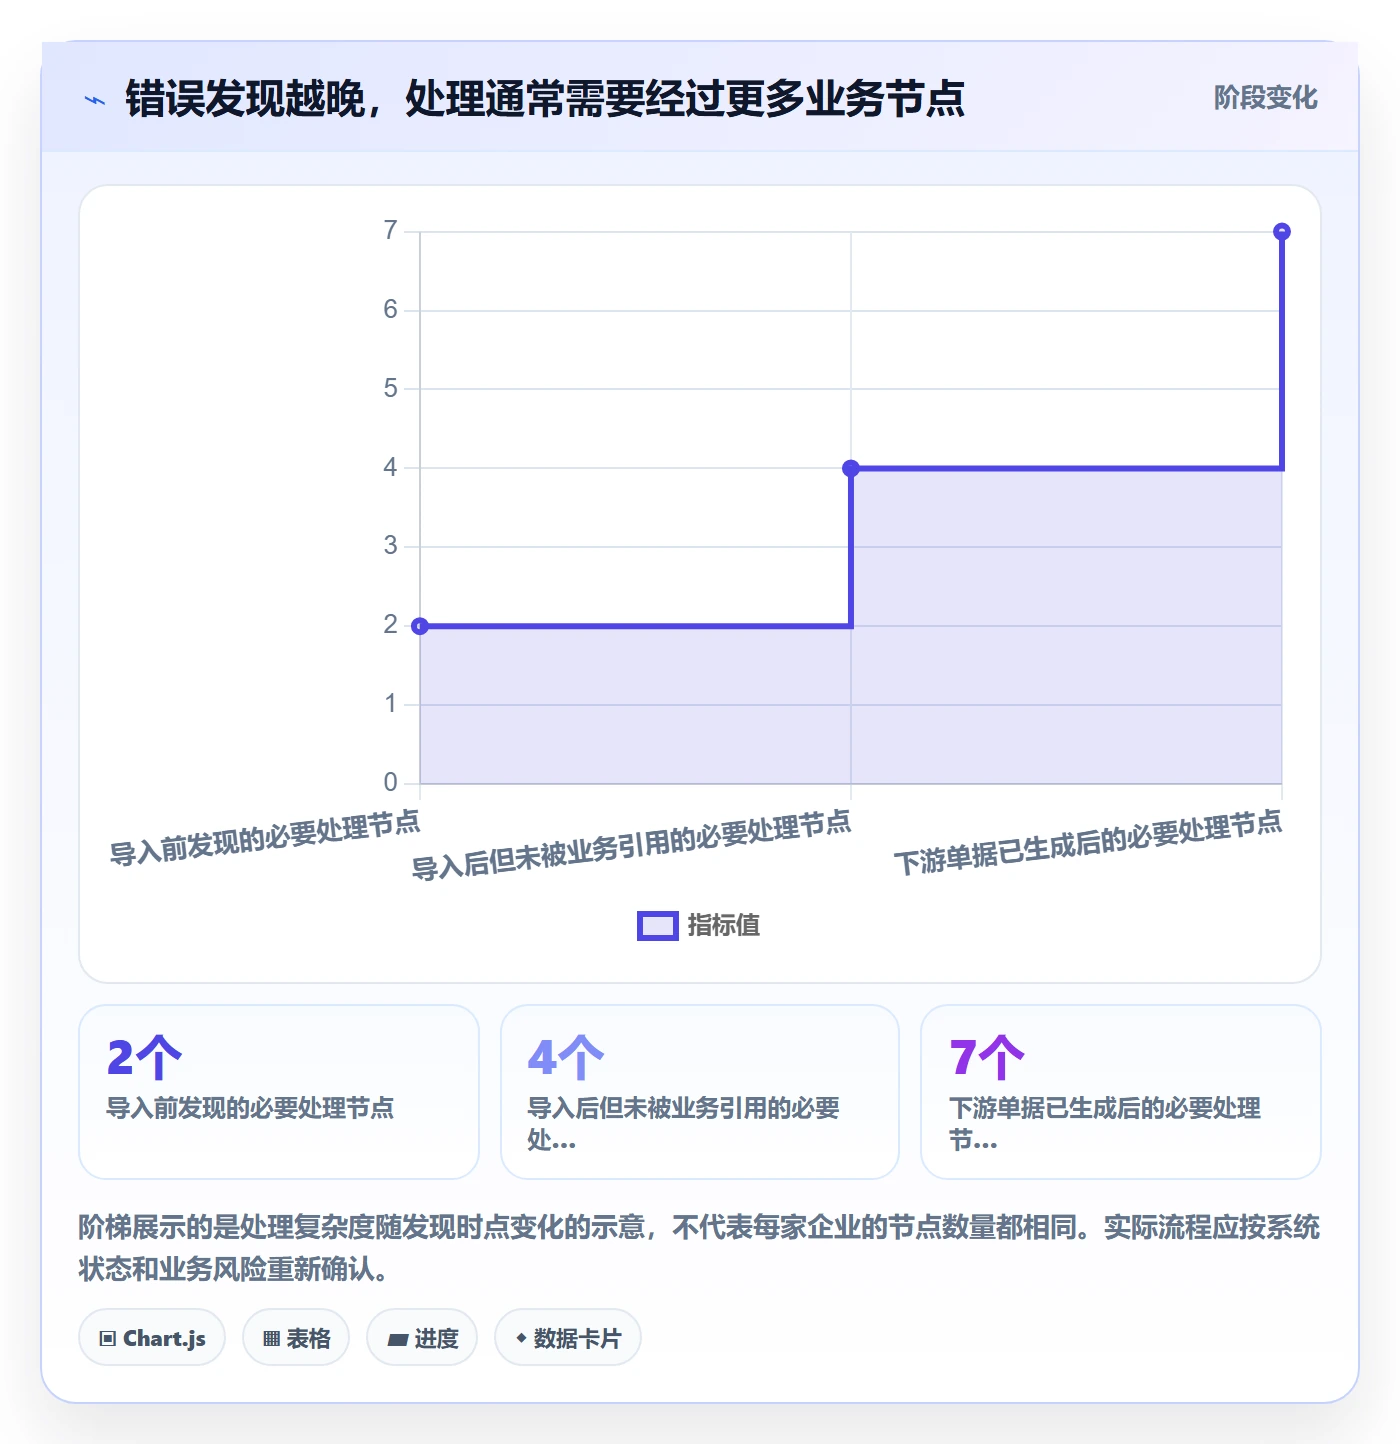Select the data point at value 4

(851, 468)
